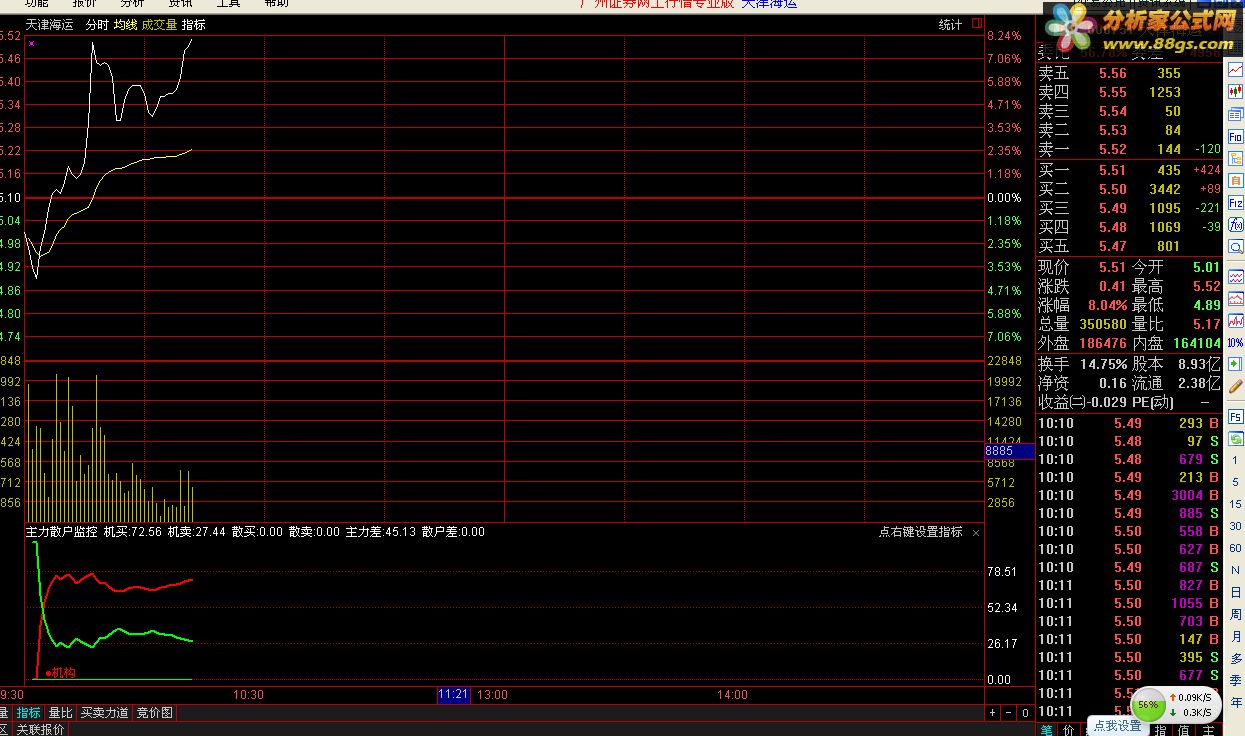Click the 3004 B trade row
1245x736 pixels.
click(1129, 495)
